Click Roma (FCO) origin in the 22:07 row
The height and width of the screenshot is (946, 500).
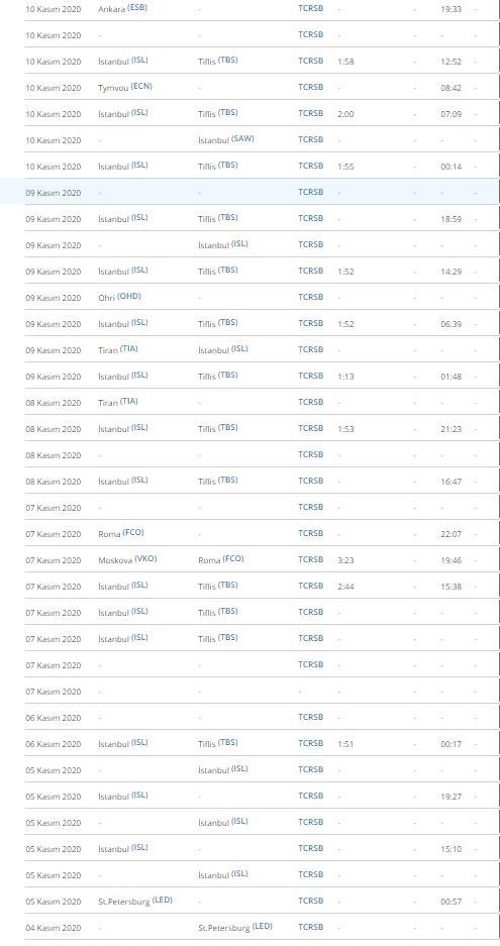pyautogui.click(x=121, y=533)
